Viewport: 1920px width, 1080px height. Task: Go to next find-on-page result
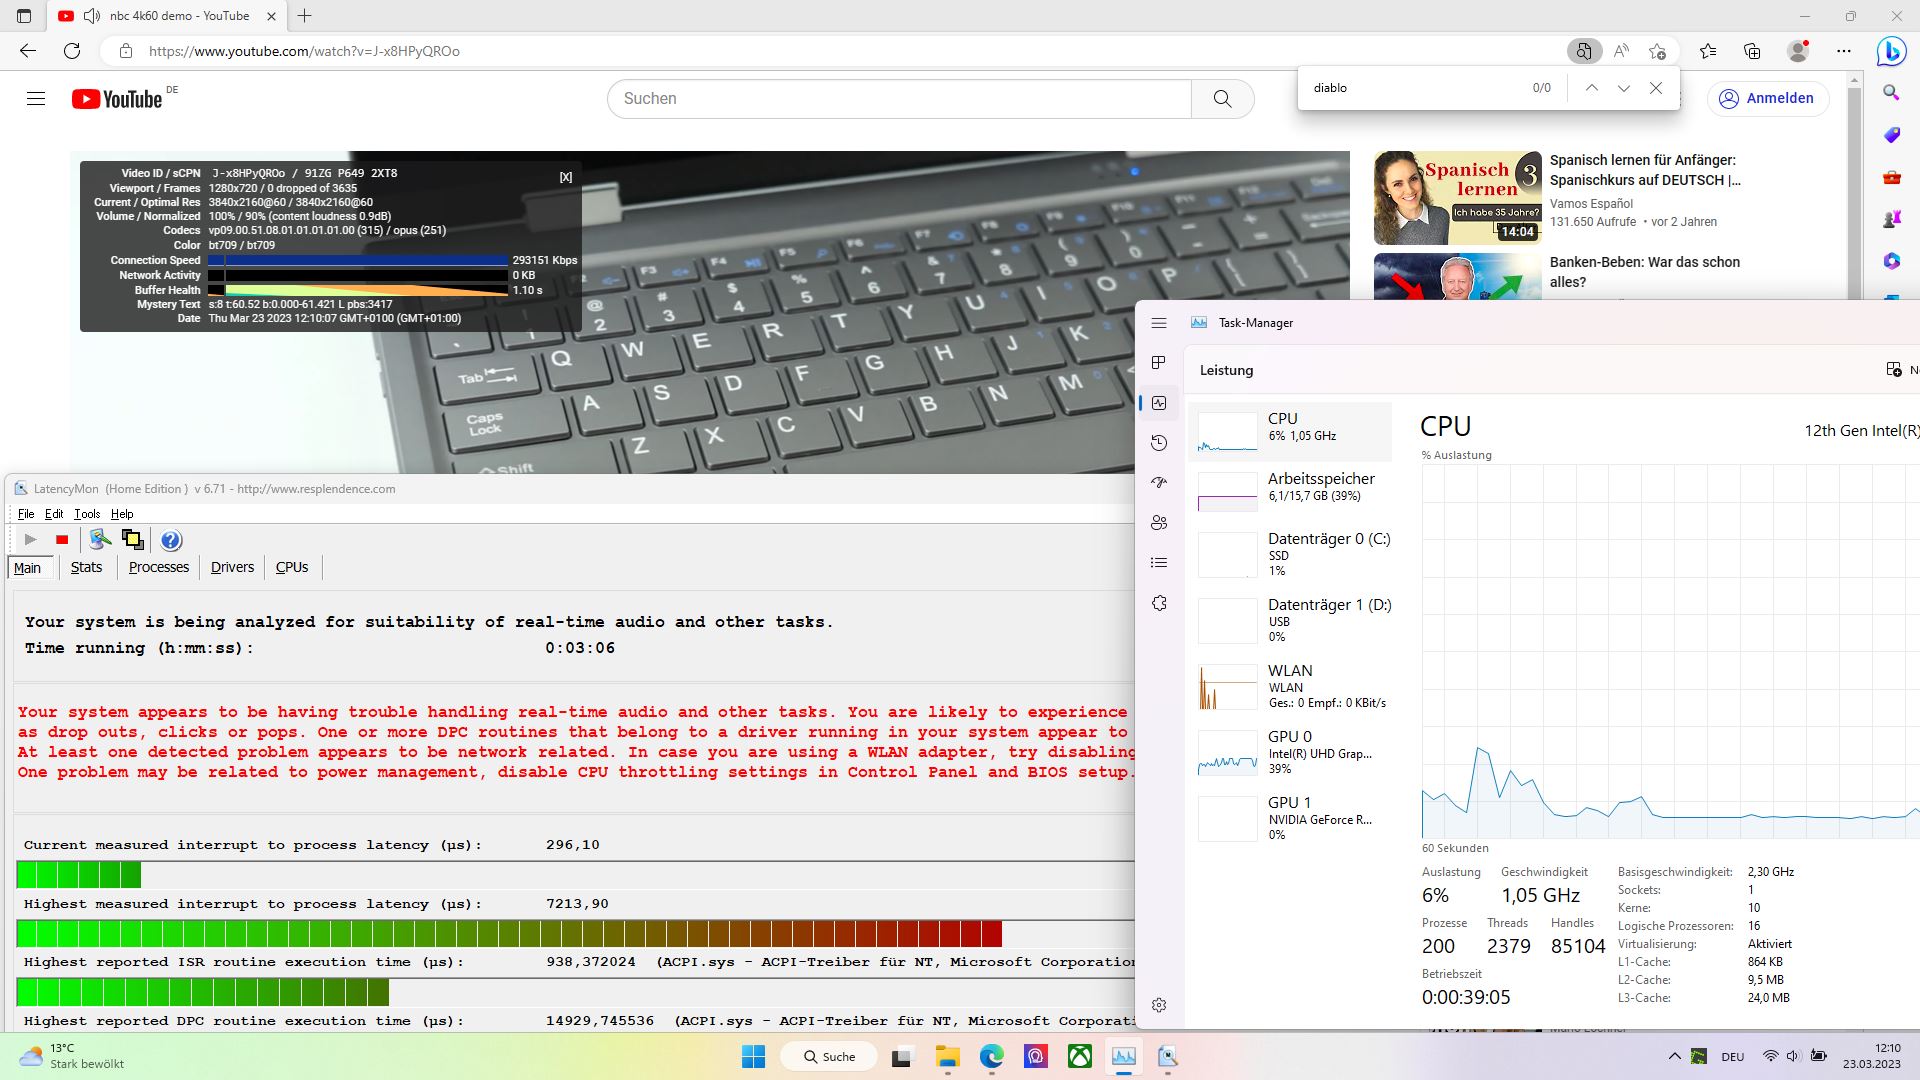pyautogui.click(x=1623, y=88)
